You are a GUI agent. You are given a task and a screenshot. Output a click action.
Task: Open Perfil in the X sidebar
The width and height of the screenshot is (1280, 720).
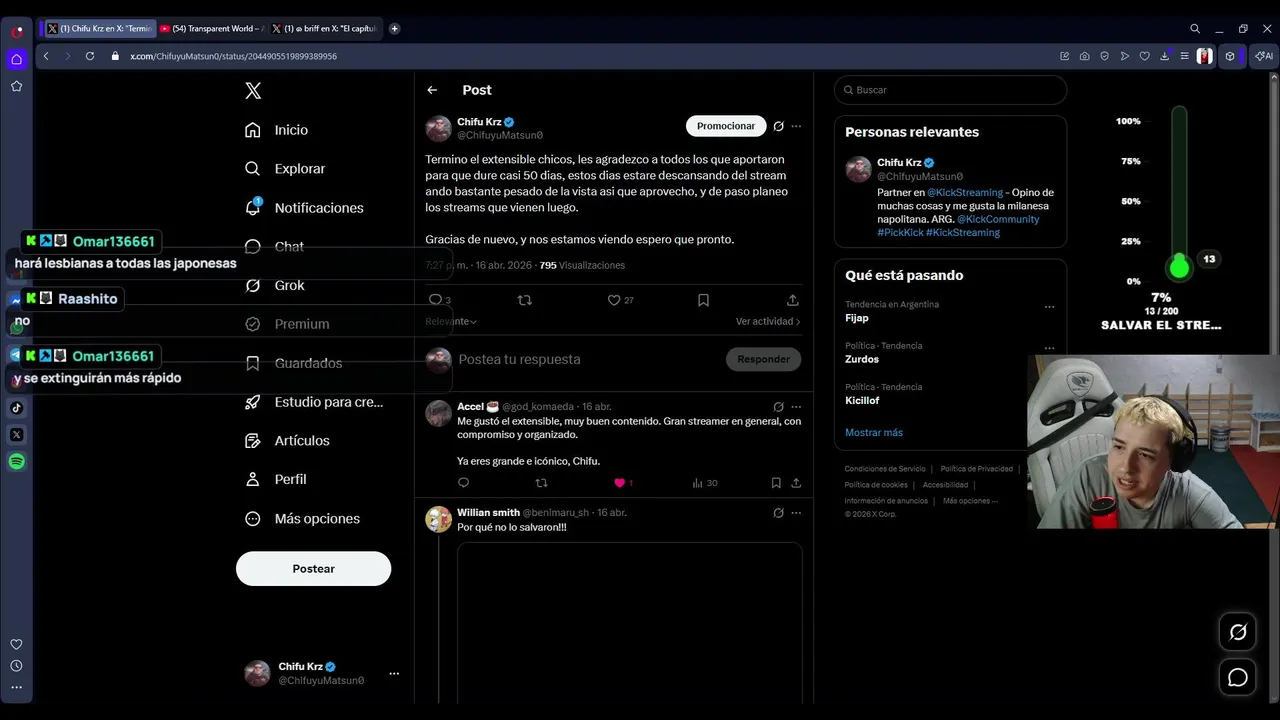tap(276, 479)
